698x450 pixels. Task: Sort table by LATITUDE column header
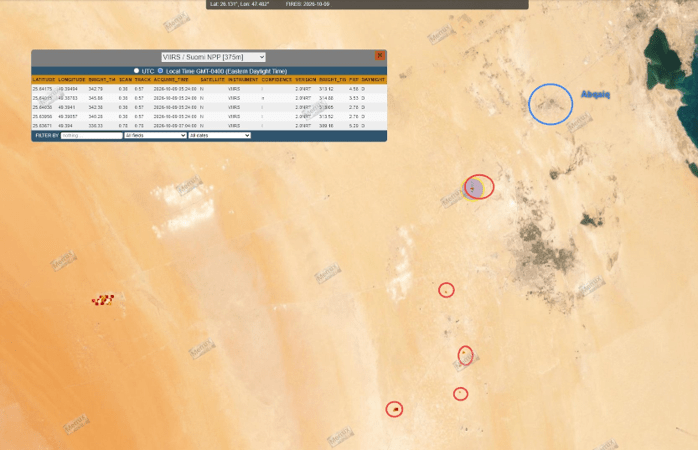point(44,80)
